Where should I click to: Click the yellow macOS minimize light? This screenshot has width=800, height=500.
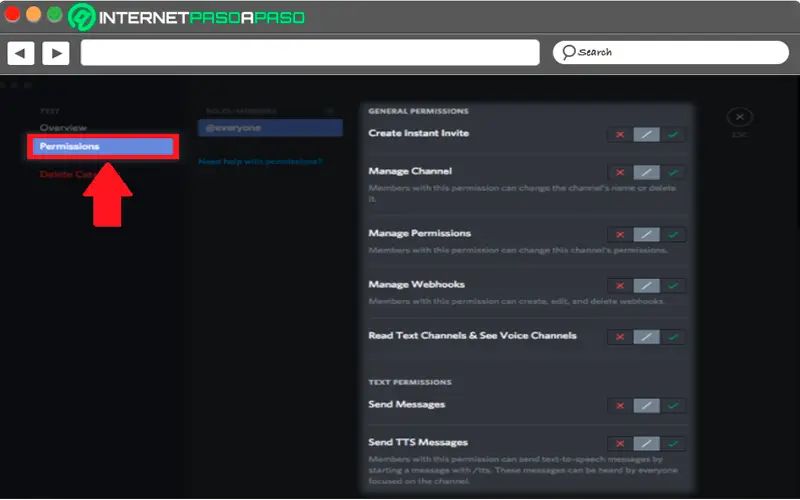pyautogui.click(x=34, y=14)
